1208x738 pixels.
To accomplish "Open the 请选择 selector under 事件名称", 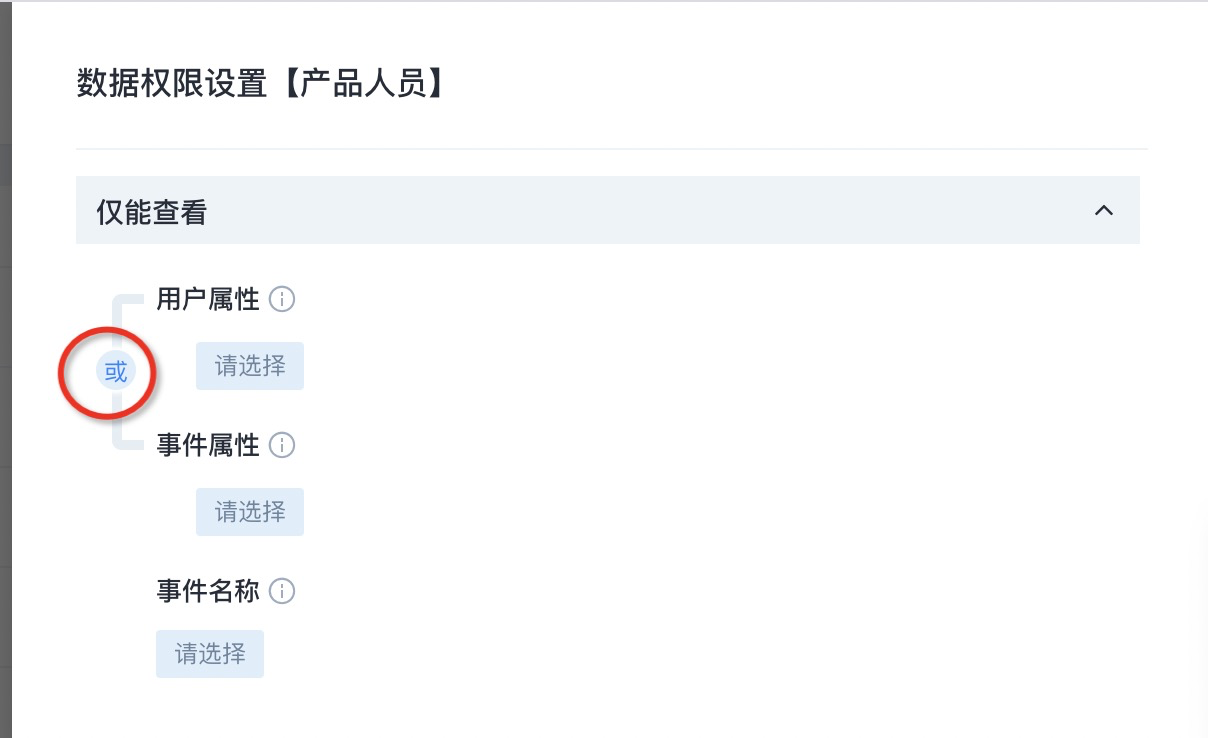I will click(210, 654).
